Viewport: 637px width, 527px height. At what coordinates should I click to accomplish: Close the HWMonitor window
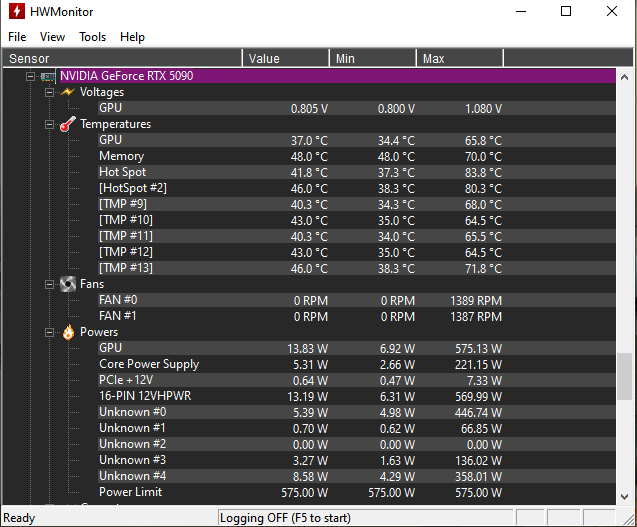coord(612,11)
